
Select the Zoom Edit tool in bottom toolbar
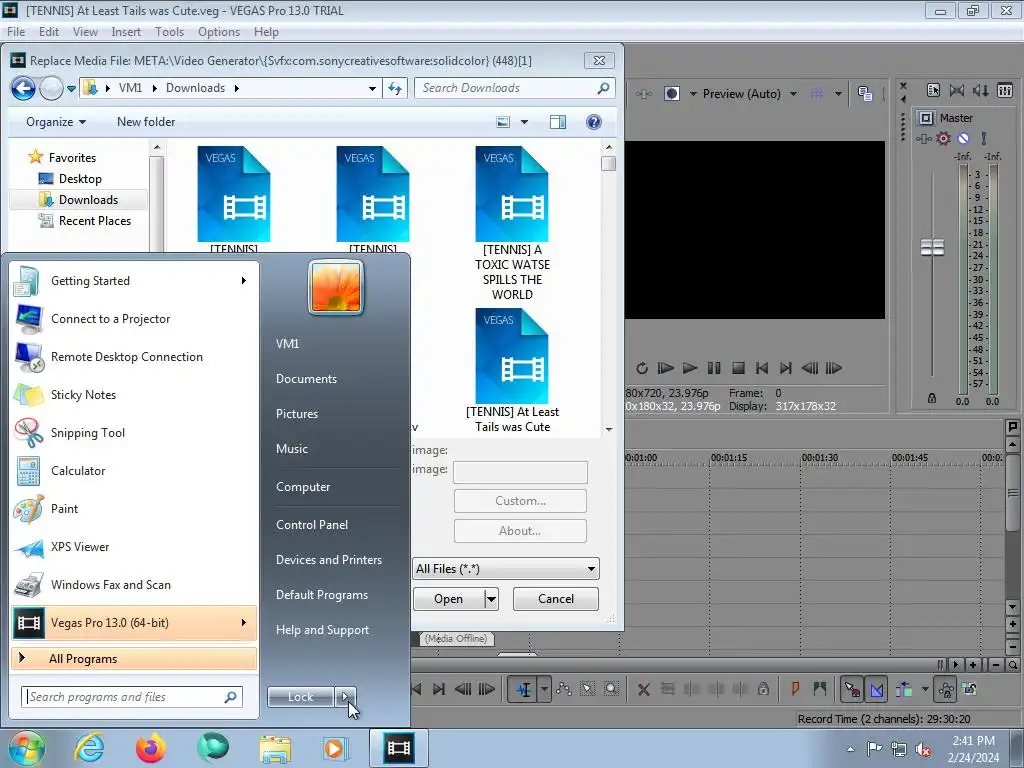coord(611,690)
